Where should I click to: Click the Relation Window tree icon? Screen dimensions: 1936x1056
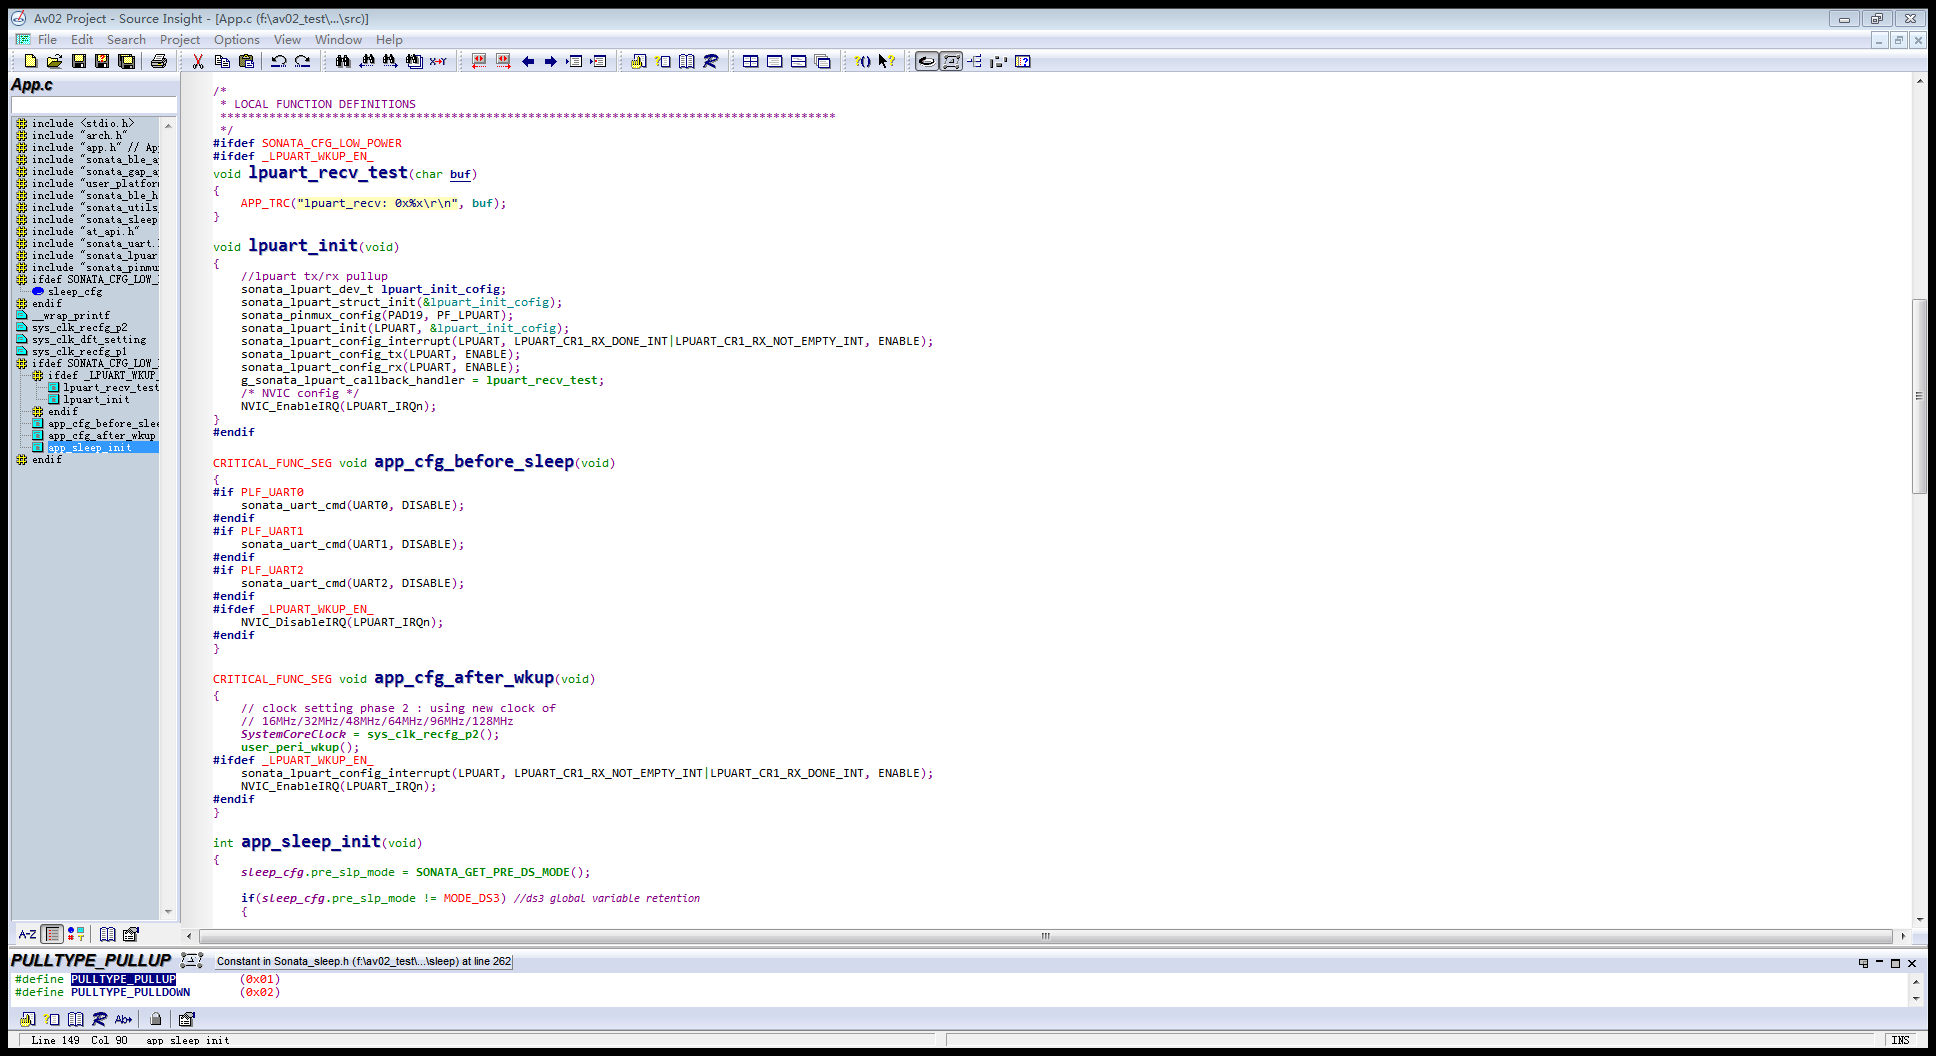(975, 61)
